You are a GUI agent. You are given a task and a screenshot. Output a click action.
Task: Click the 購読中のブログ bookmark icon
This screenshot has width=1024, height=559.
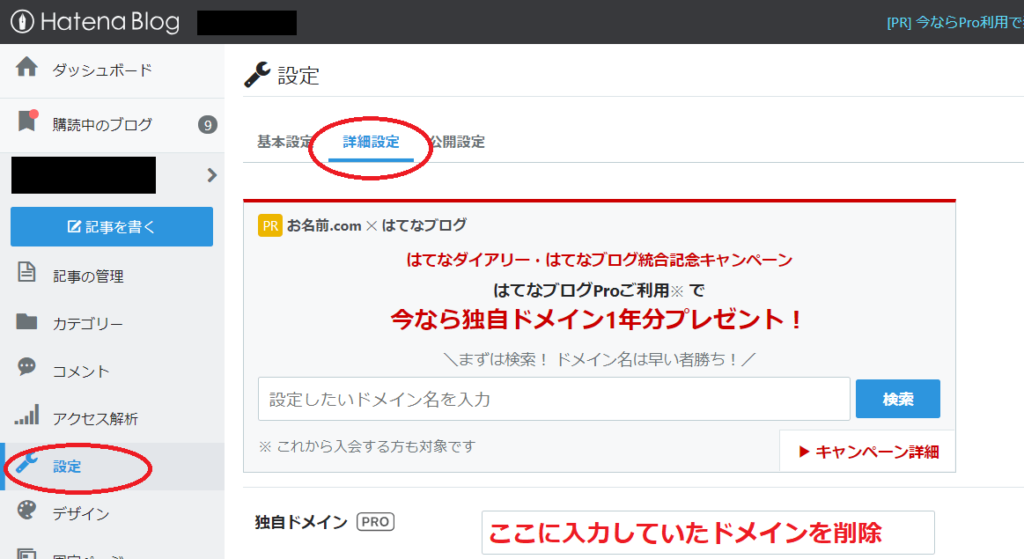27,120
